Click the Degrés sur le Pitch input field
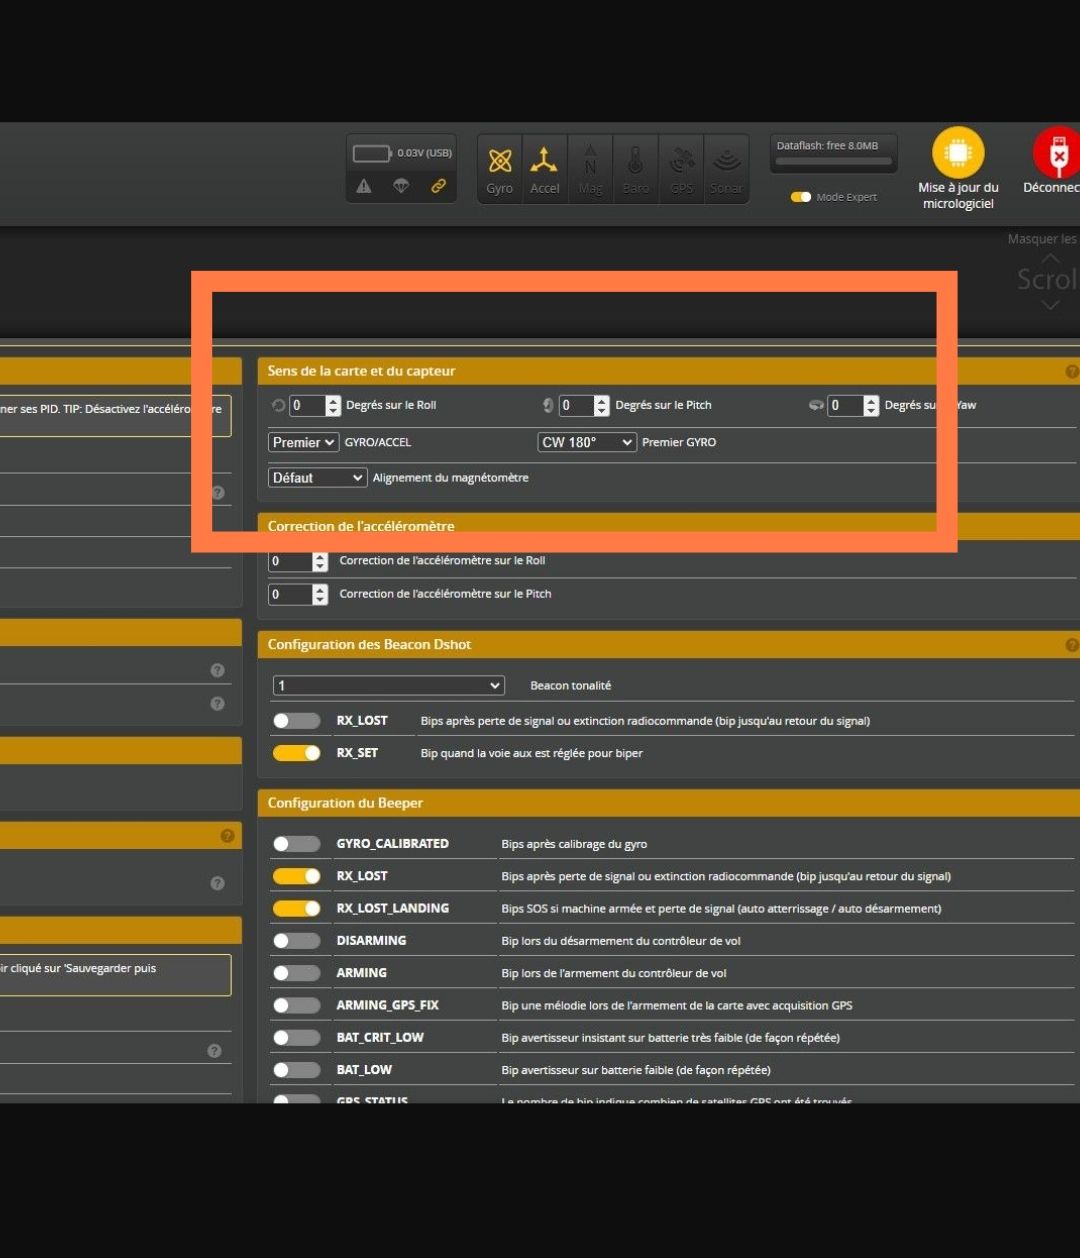This screenshot has width=1080, height=1258. 575,405
